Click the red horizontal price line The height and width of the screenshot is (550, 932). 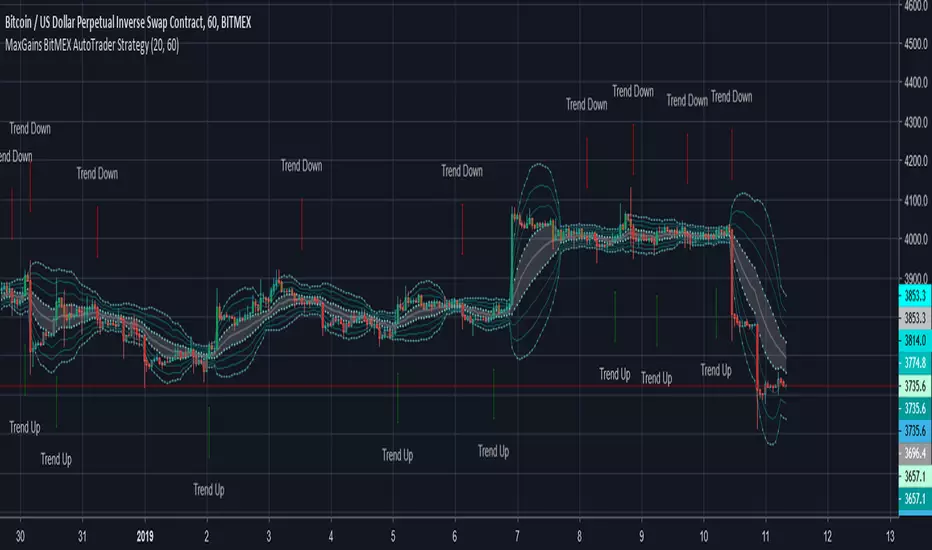click(400, 387)
